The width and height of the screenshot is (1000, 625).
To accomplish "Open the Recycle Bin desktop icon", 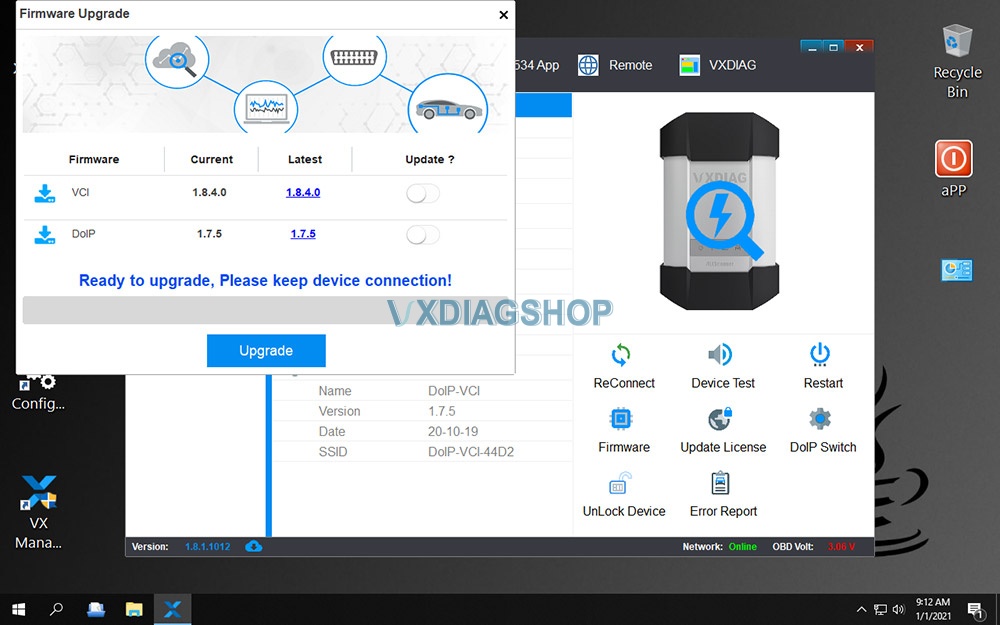I will [x=957, y=61].
